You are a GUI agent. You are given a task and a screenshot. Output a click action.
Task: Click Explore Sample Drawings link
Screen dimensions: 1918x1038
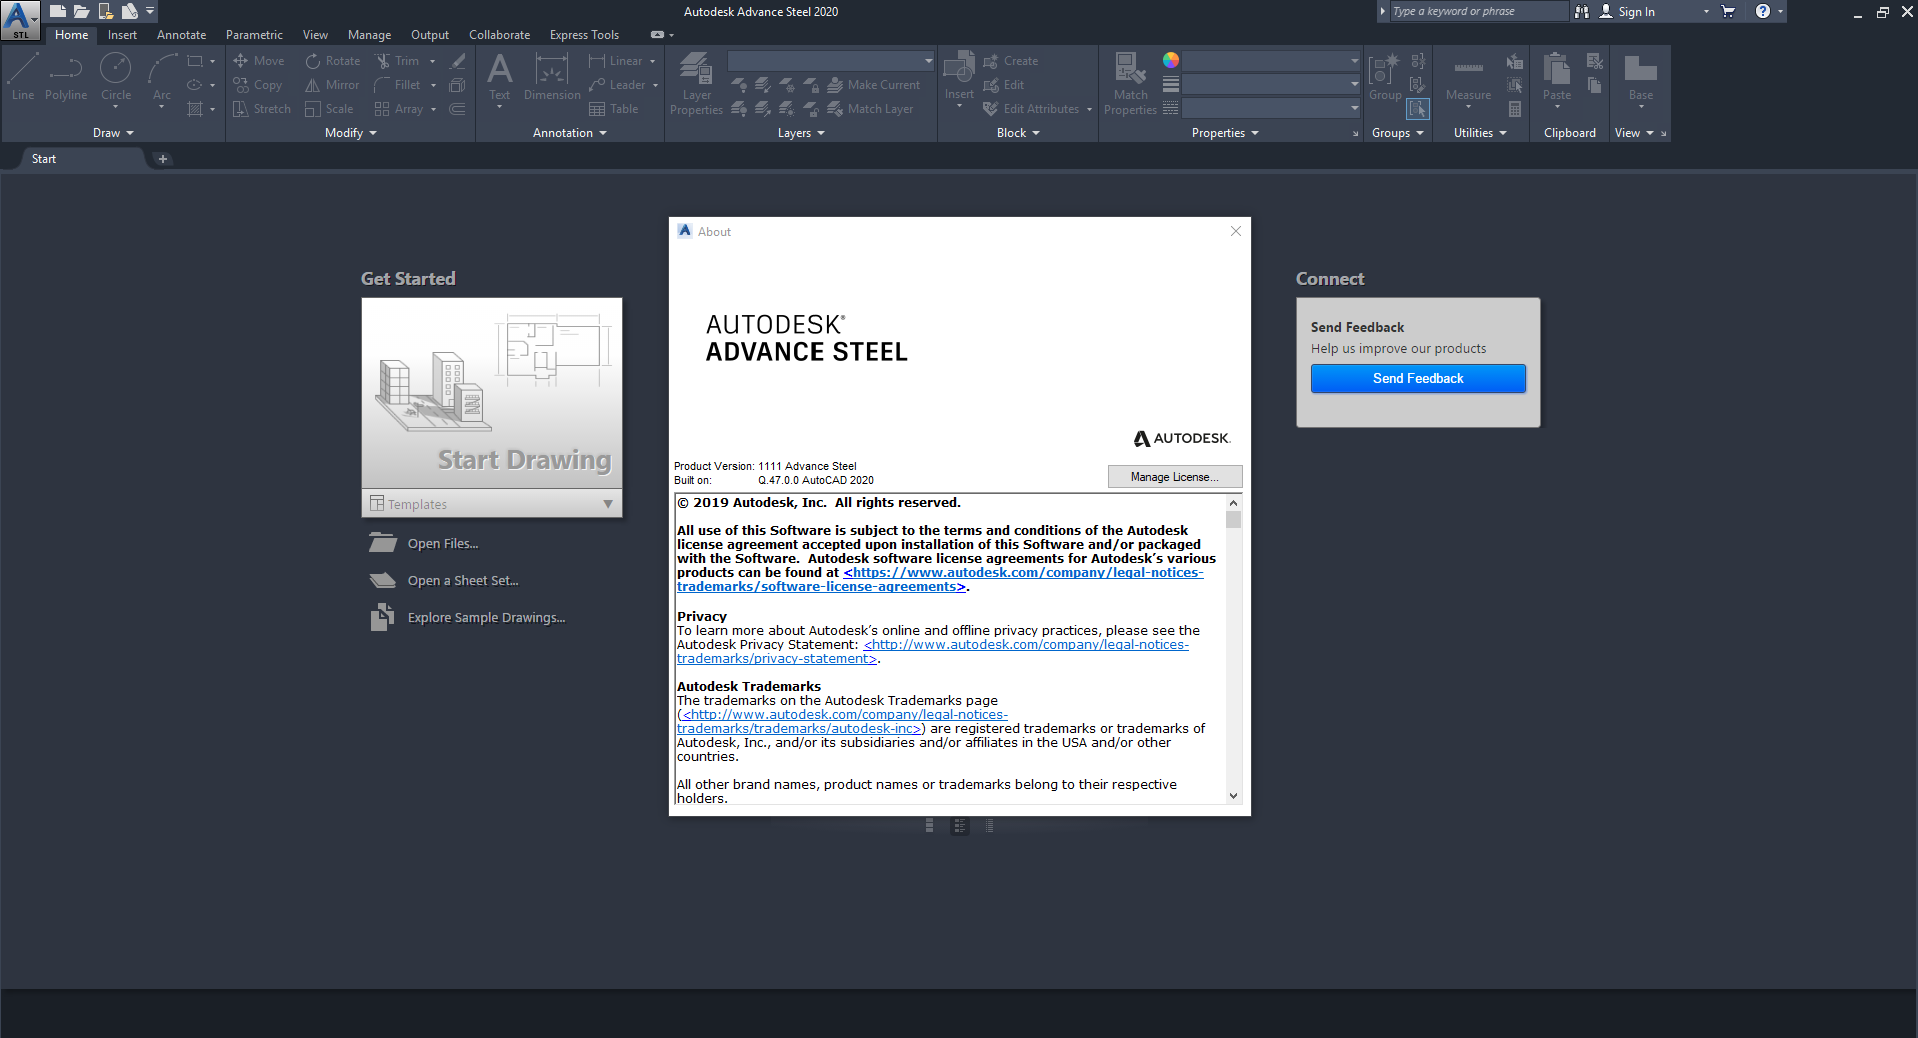(467, 617)
